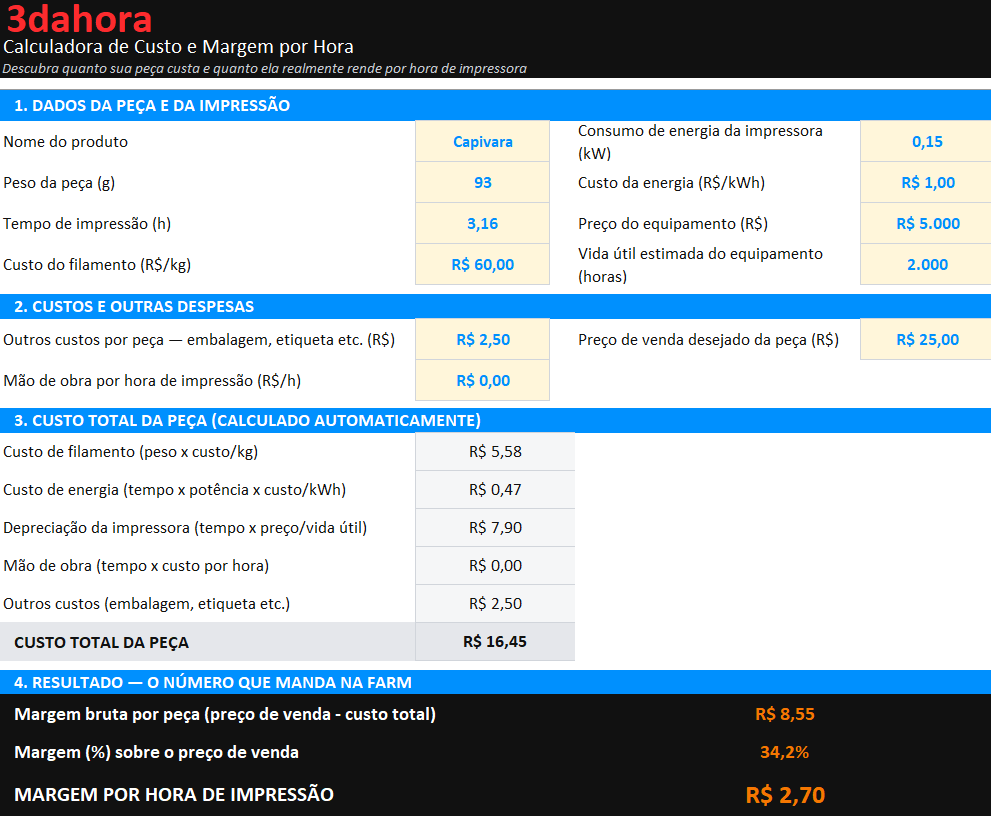Select total piece cost R$ 16,45
The image size is (991, 816).
pyautogui.click(x=495, y=642)
